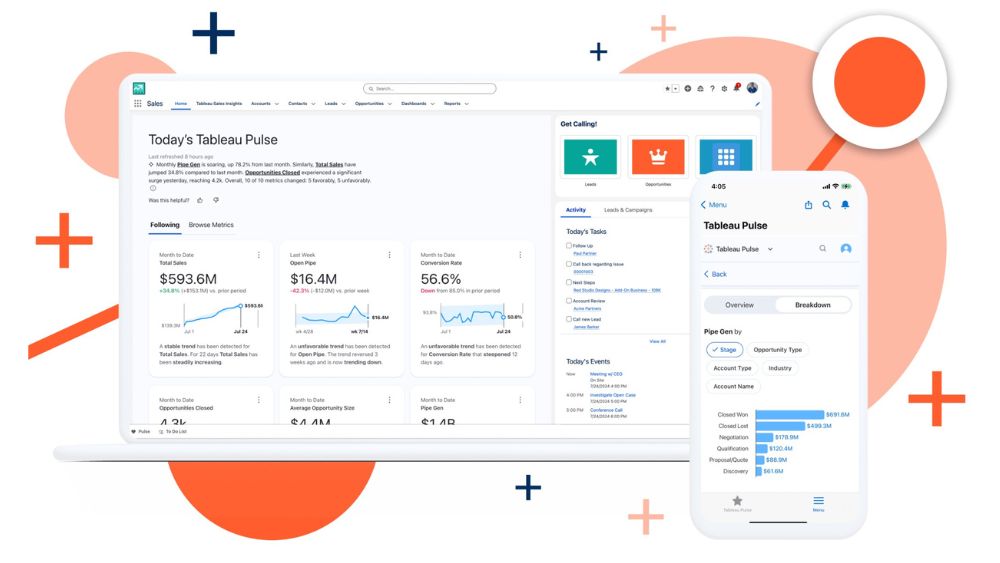1000x563 pixels.
Task: Click the favorites star icon
Action: click(668, 89)
